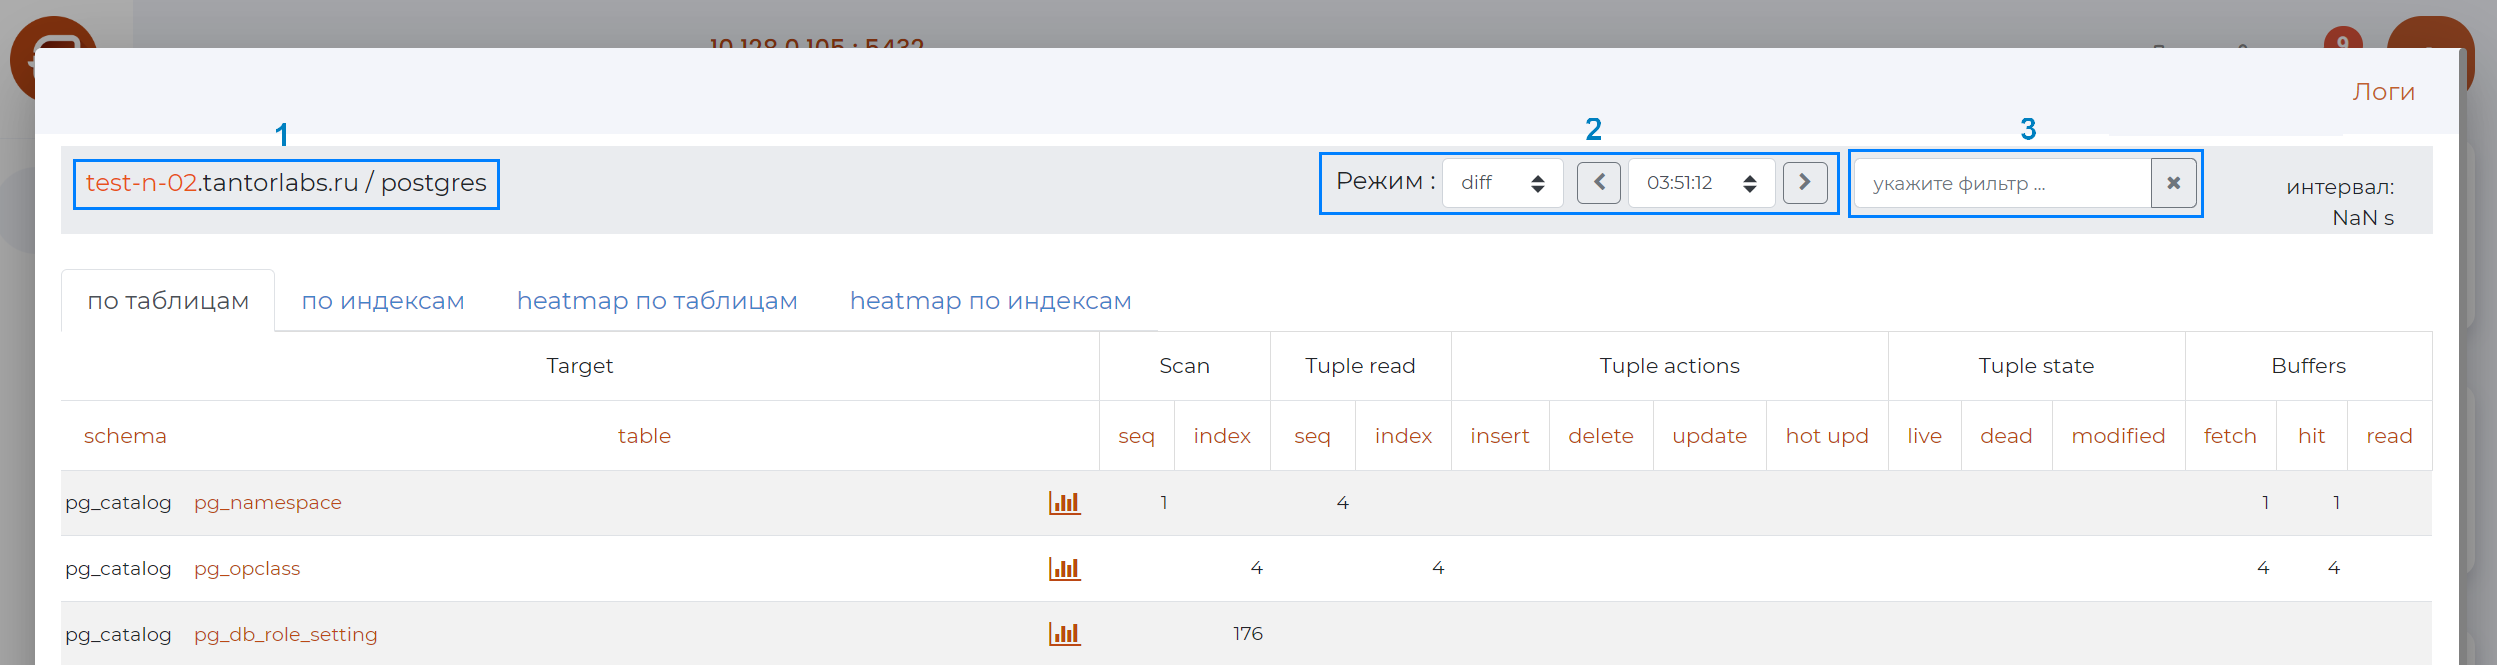Open the Логи link
2497x665 pixels.
coord(2383,92)
